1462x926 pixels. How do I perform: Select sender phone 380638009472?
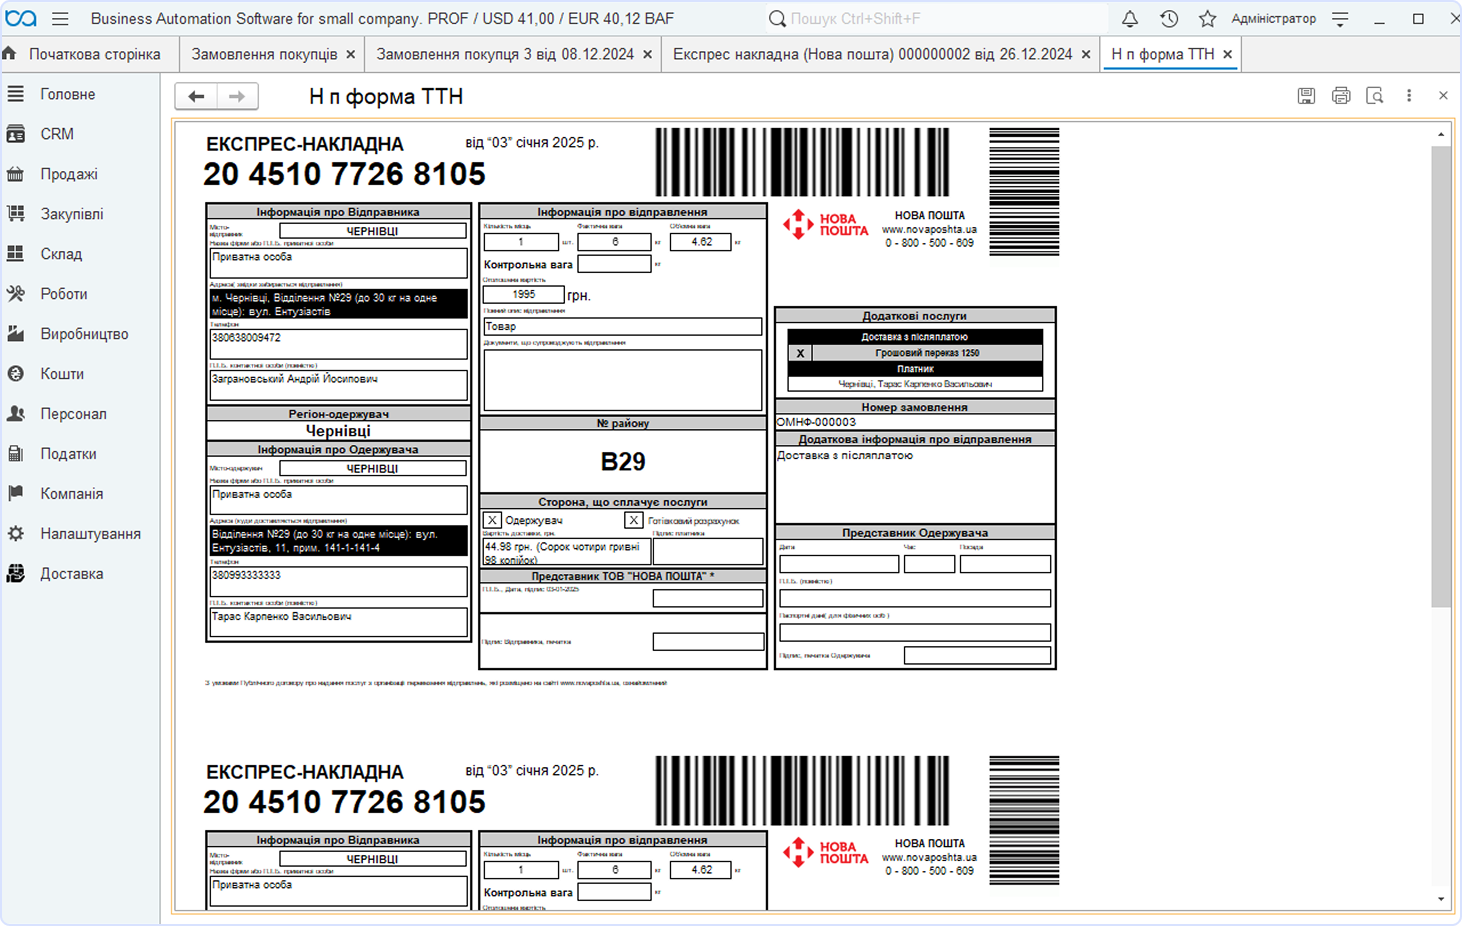tap(339, 344)
